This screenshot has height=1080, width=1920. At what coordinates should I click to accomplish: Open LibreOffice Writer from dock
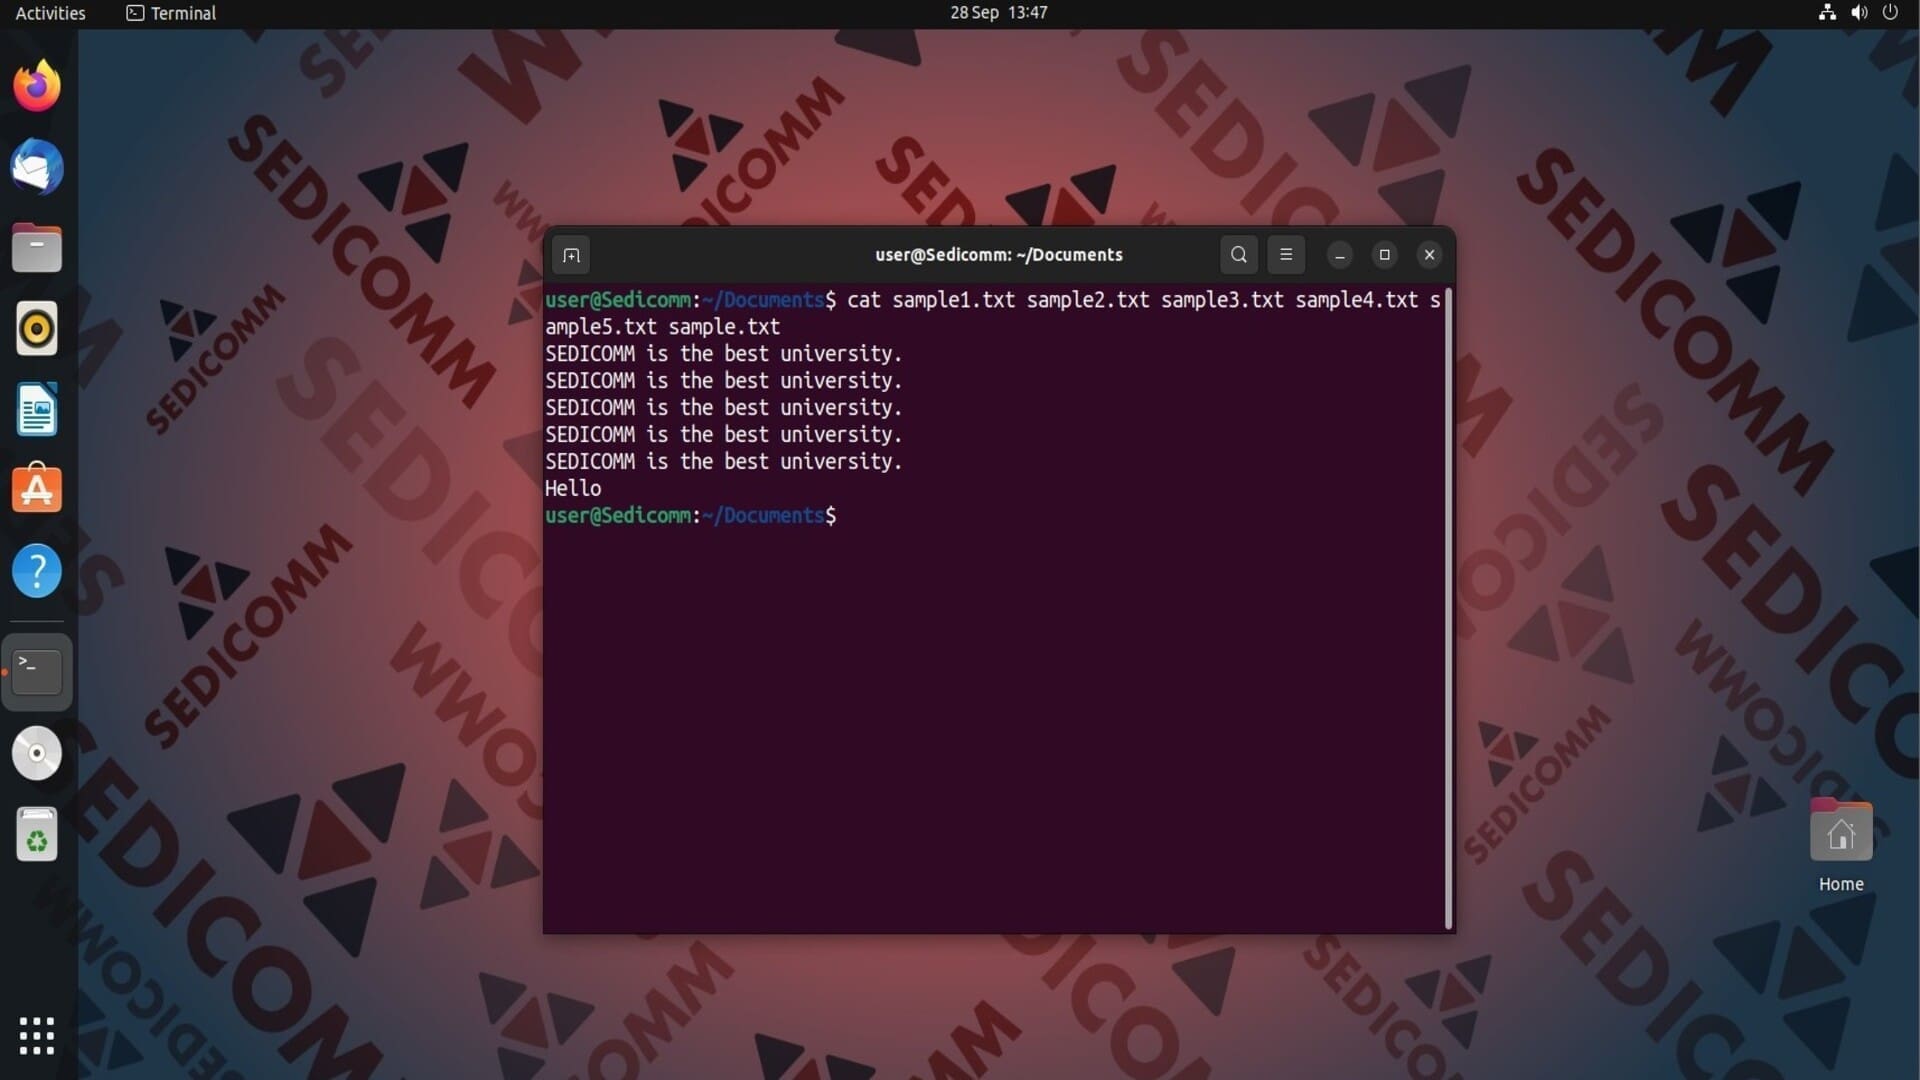tap(37, 410)
